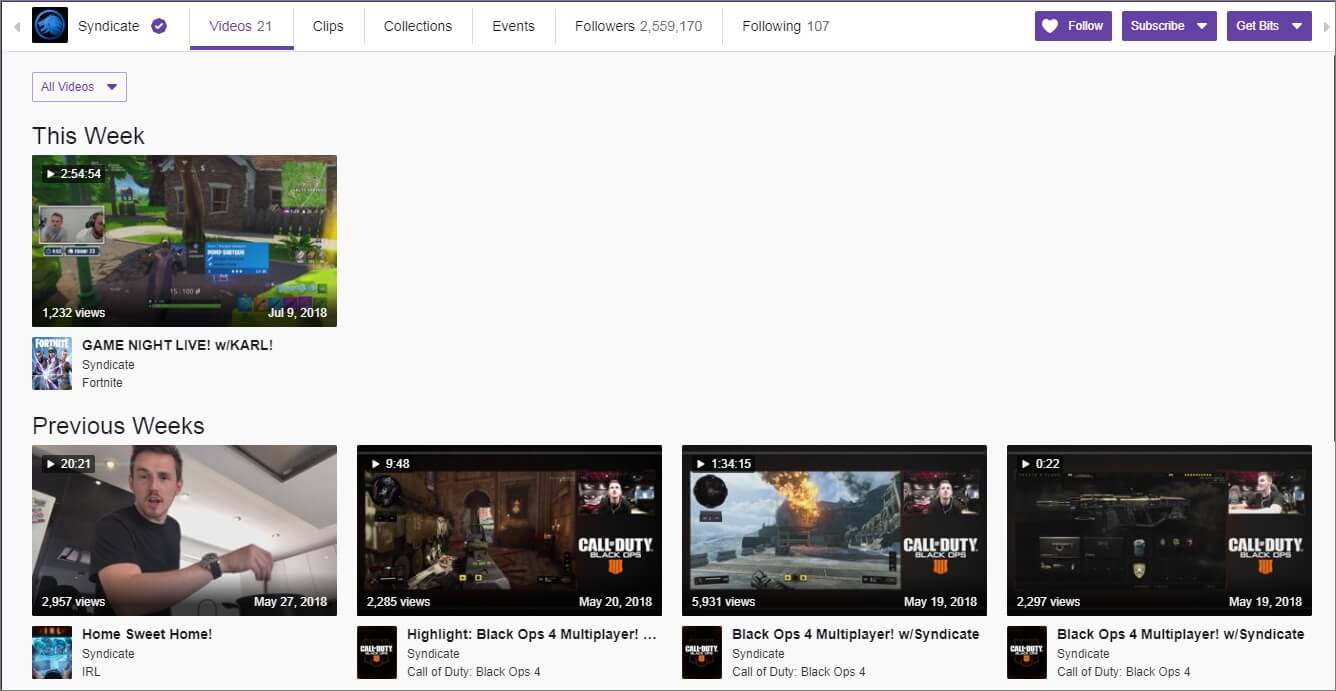Click the verified badge next to Syndicate
1336x691 pixels.
point(159,26)
